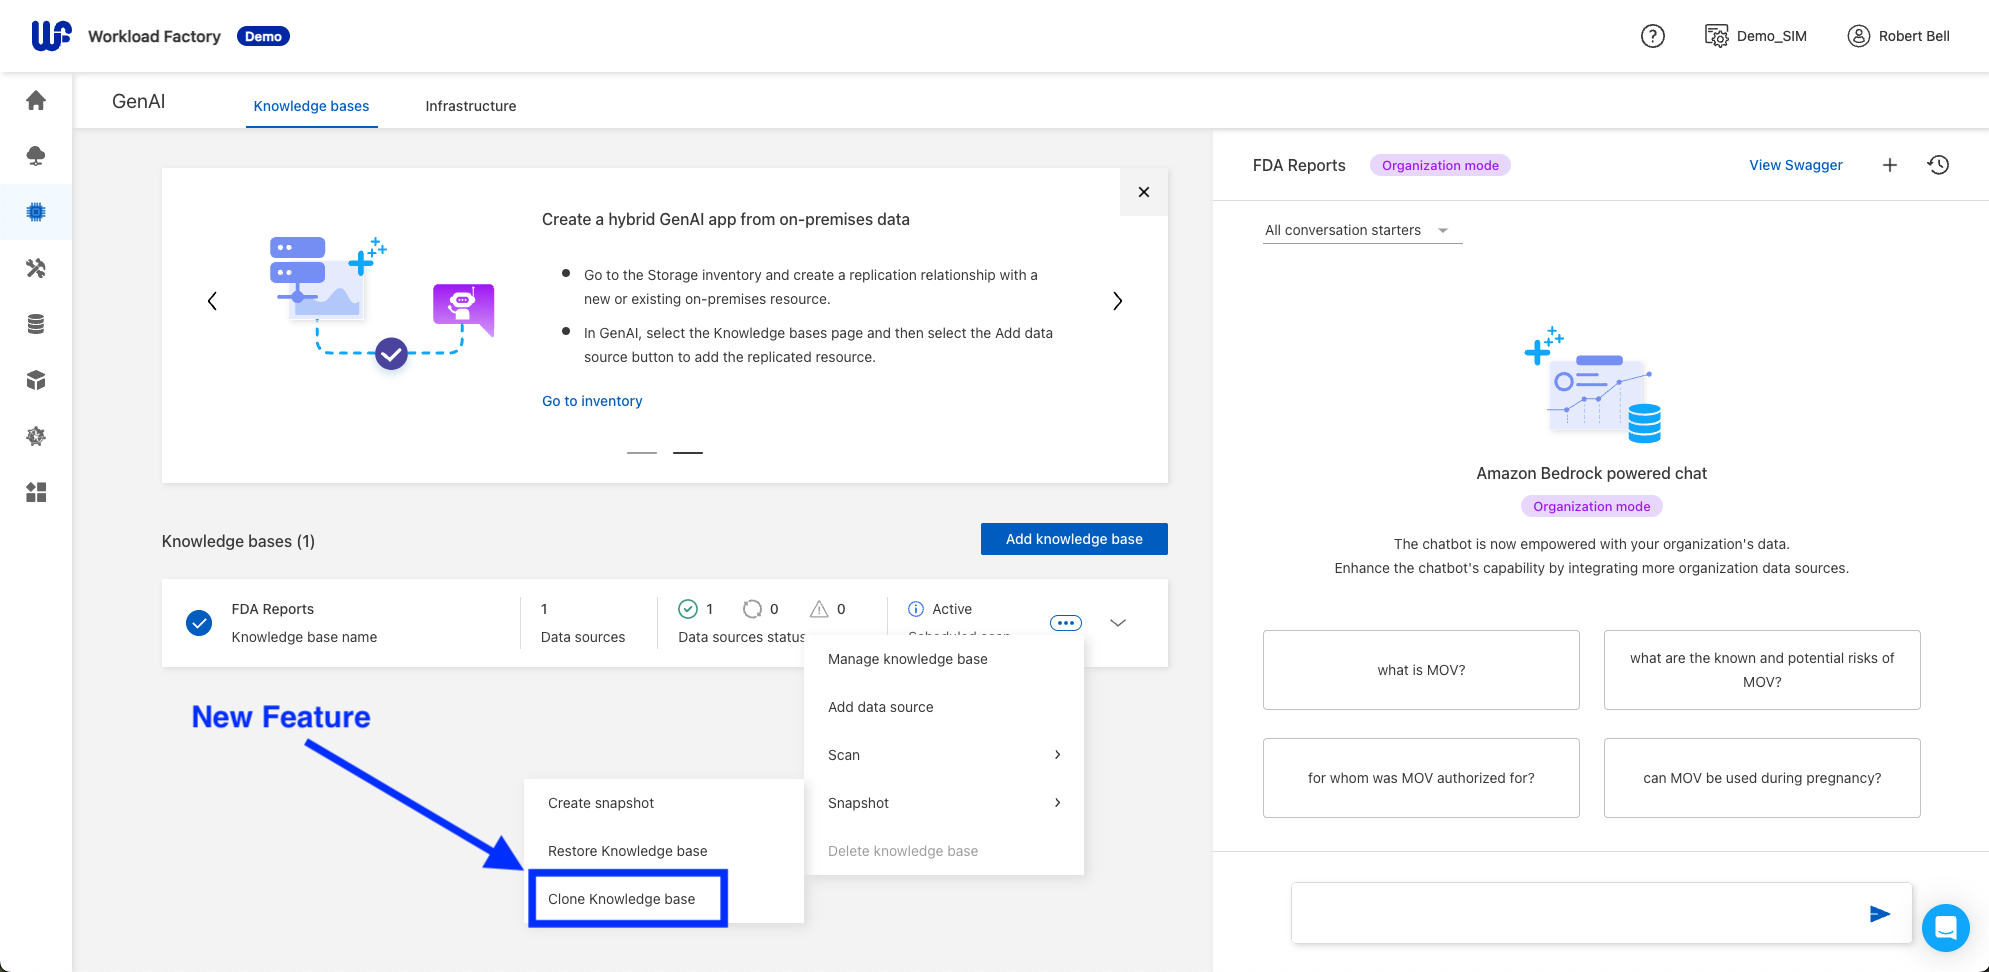Switch to the Infrastructure tab
Image resolution: width=1989 pixels, height=972 pixels.
click(x=470, y=106)
